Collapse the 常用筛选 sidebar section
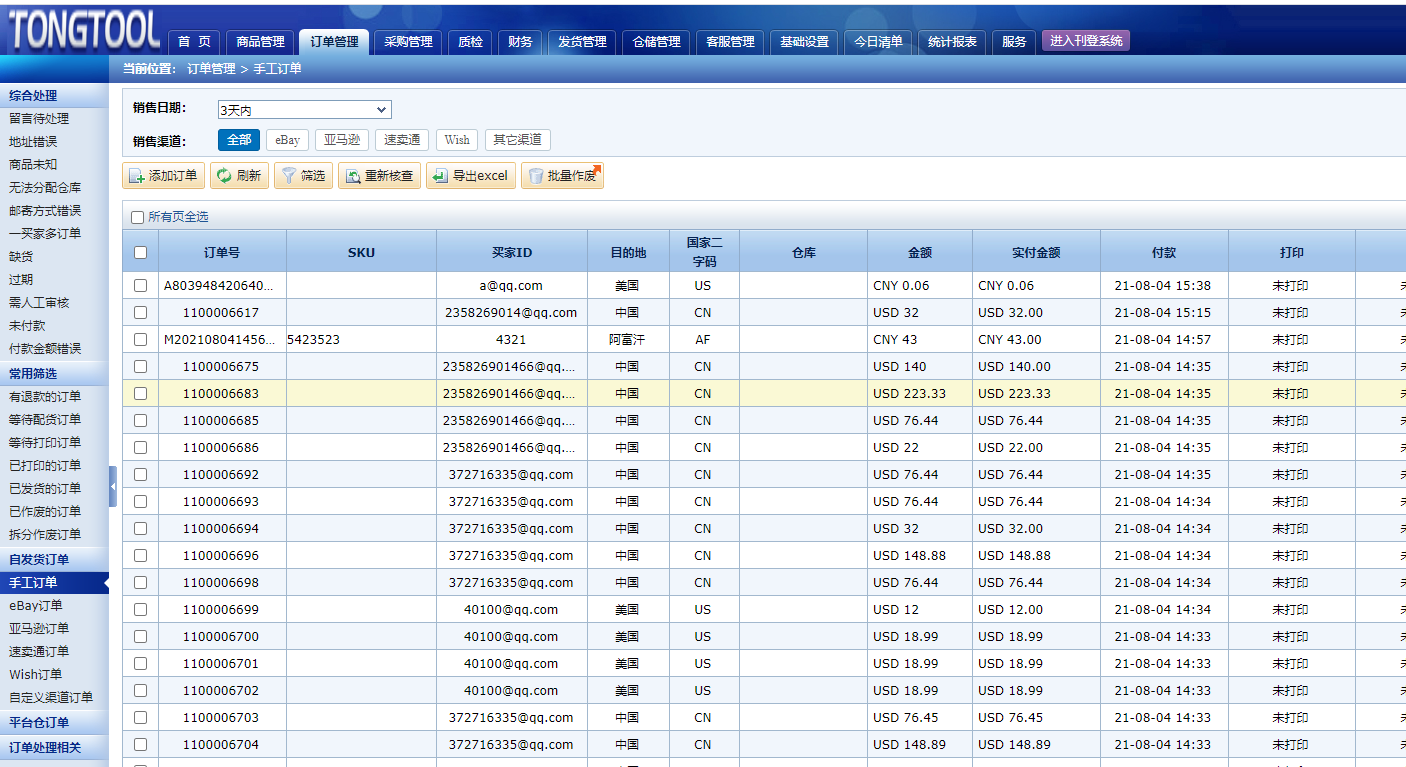Screen dimensions: 1406x767 (54, 373)
